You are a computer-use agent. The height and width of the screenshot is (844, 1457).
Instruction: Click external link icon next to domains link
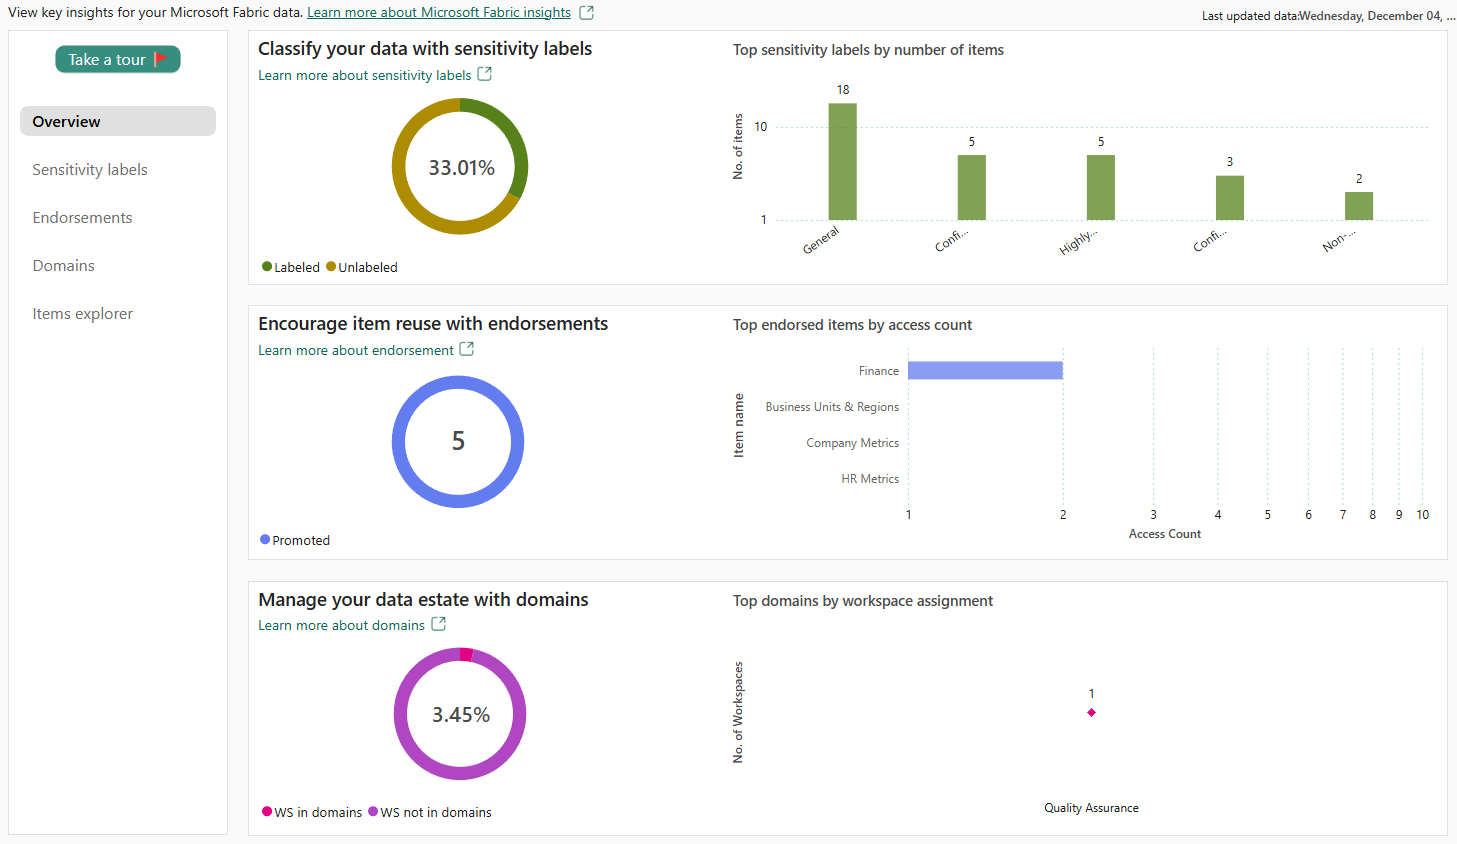(x=438, y=624)
